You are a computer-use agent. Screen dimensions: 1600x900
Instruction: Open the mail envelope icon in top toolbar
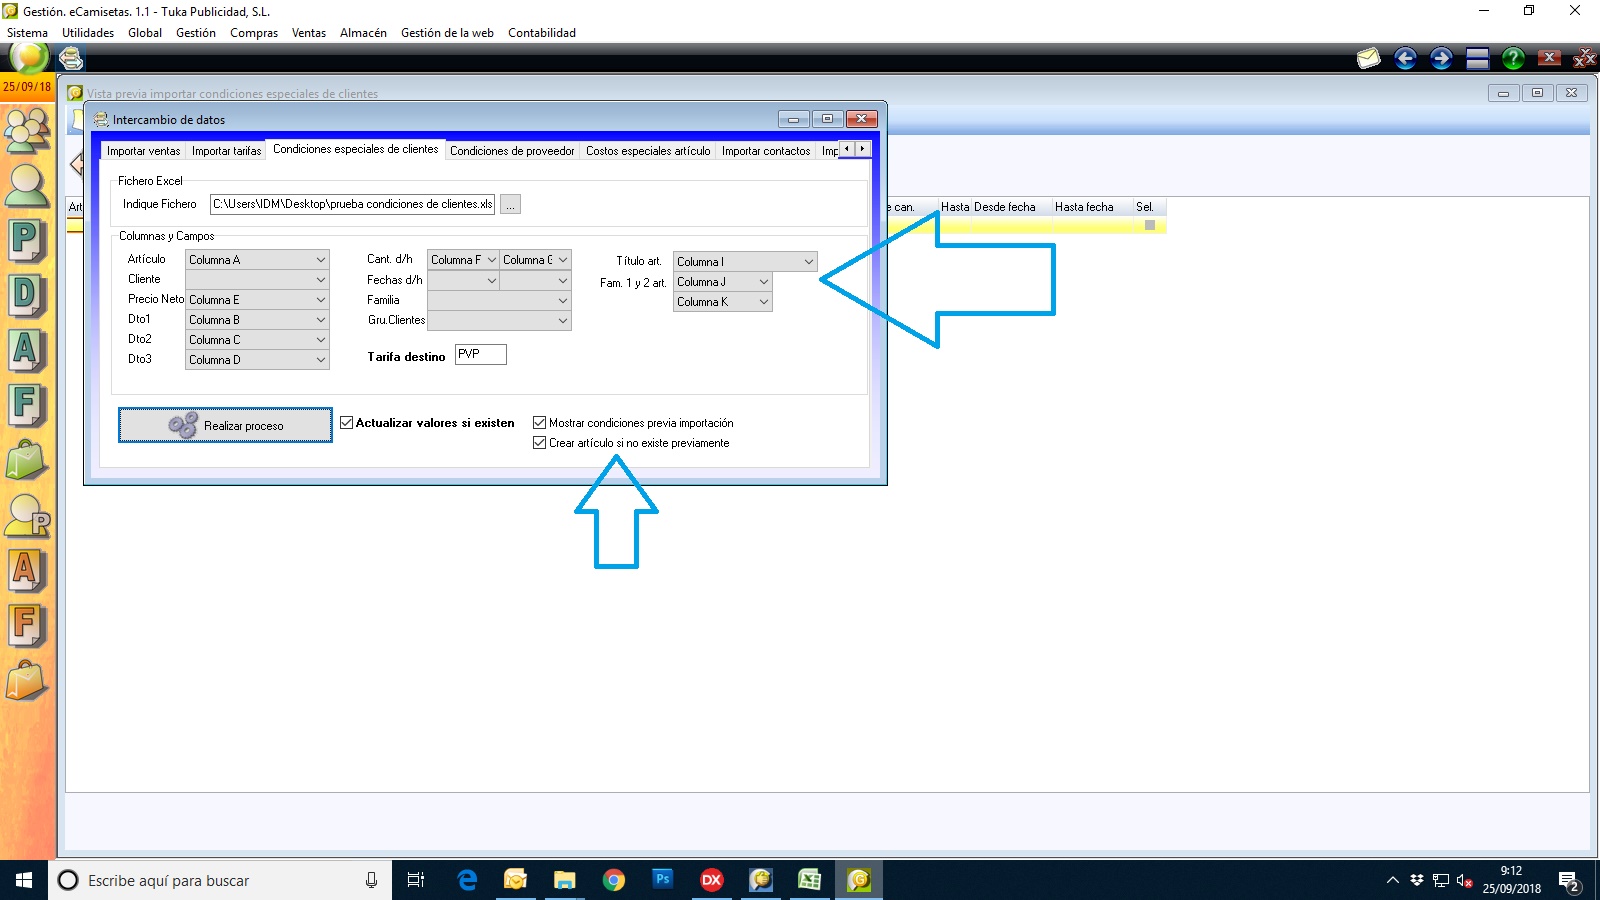click(1368, 59)
